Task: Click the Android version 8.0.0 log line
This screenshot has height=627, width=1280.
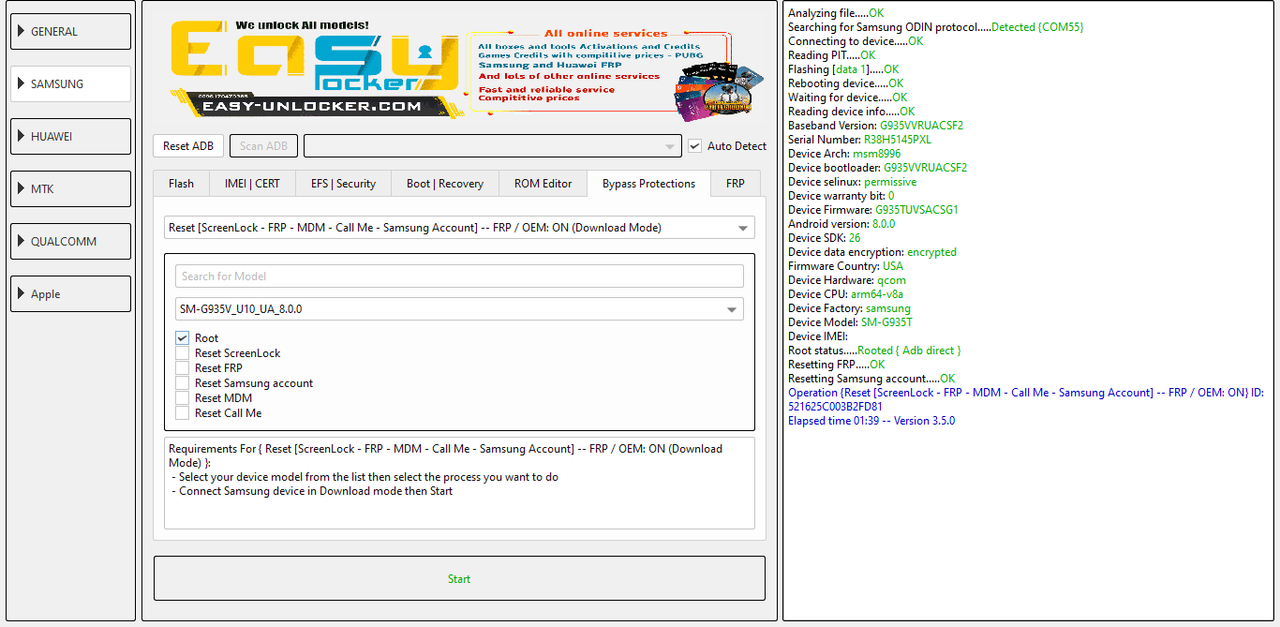Action: click(841, 224)
